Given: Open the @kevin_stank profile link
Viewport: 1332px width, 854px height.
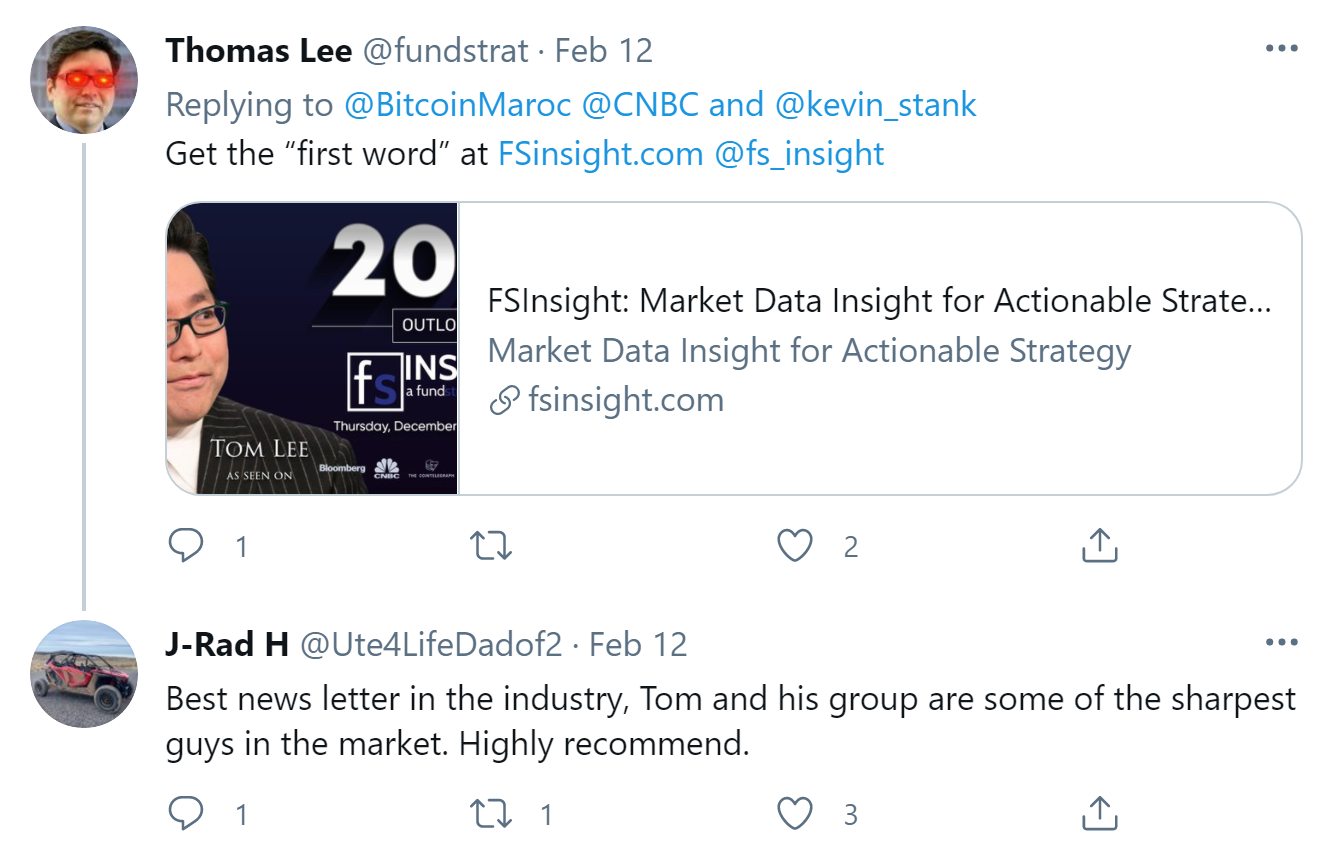Looking at the screenshot, I should coord(872,104).
